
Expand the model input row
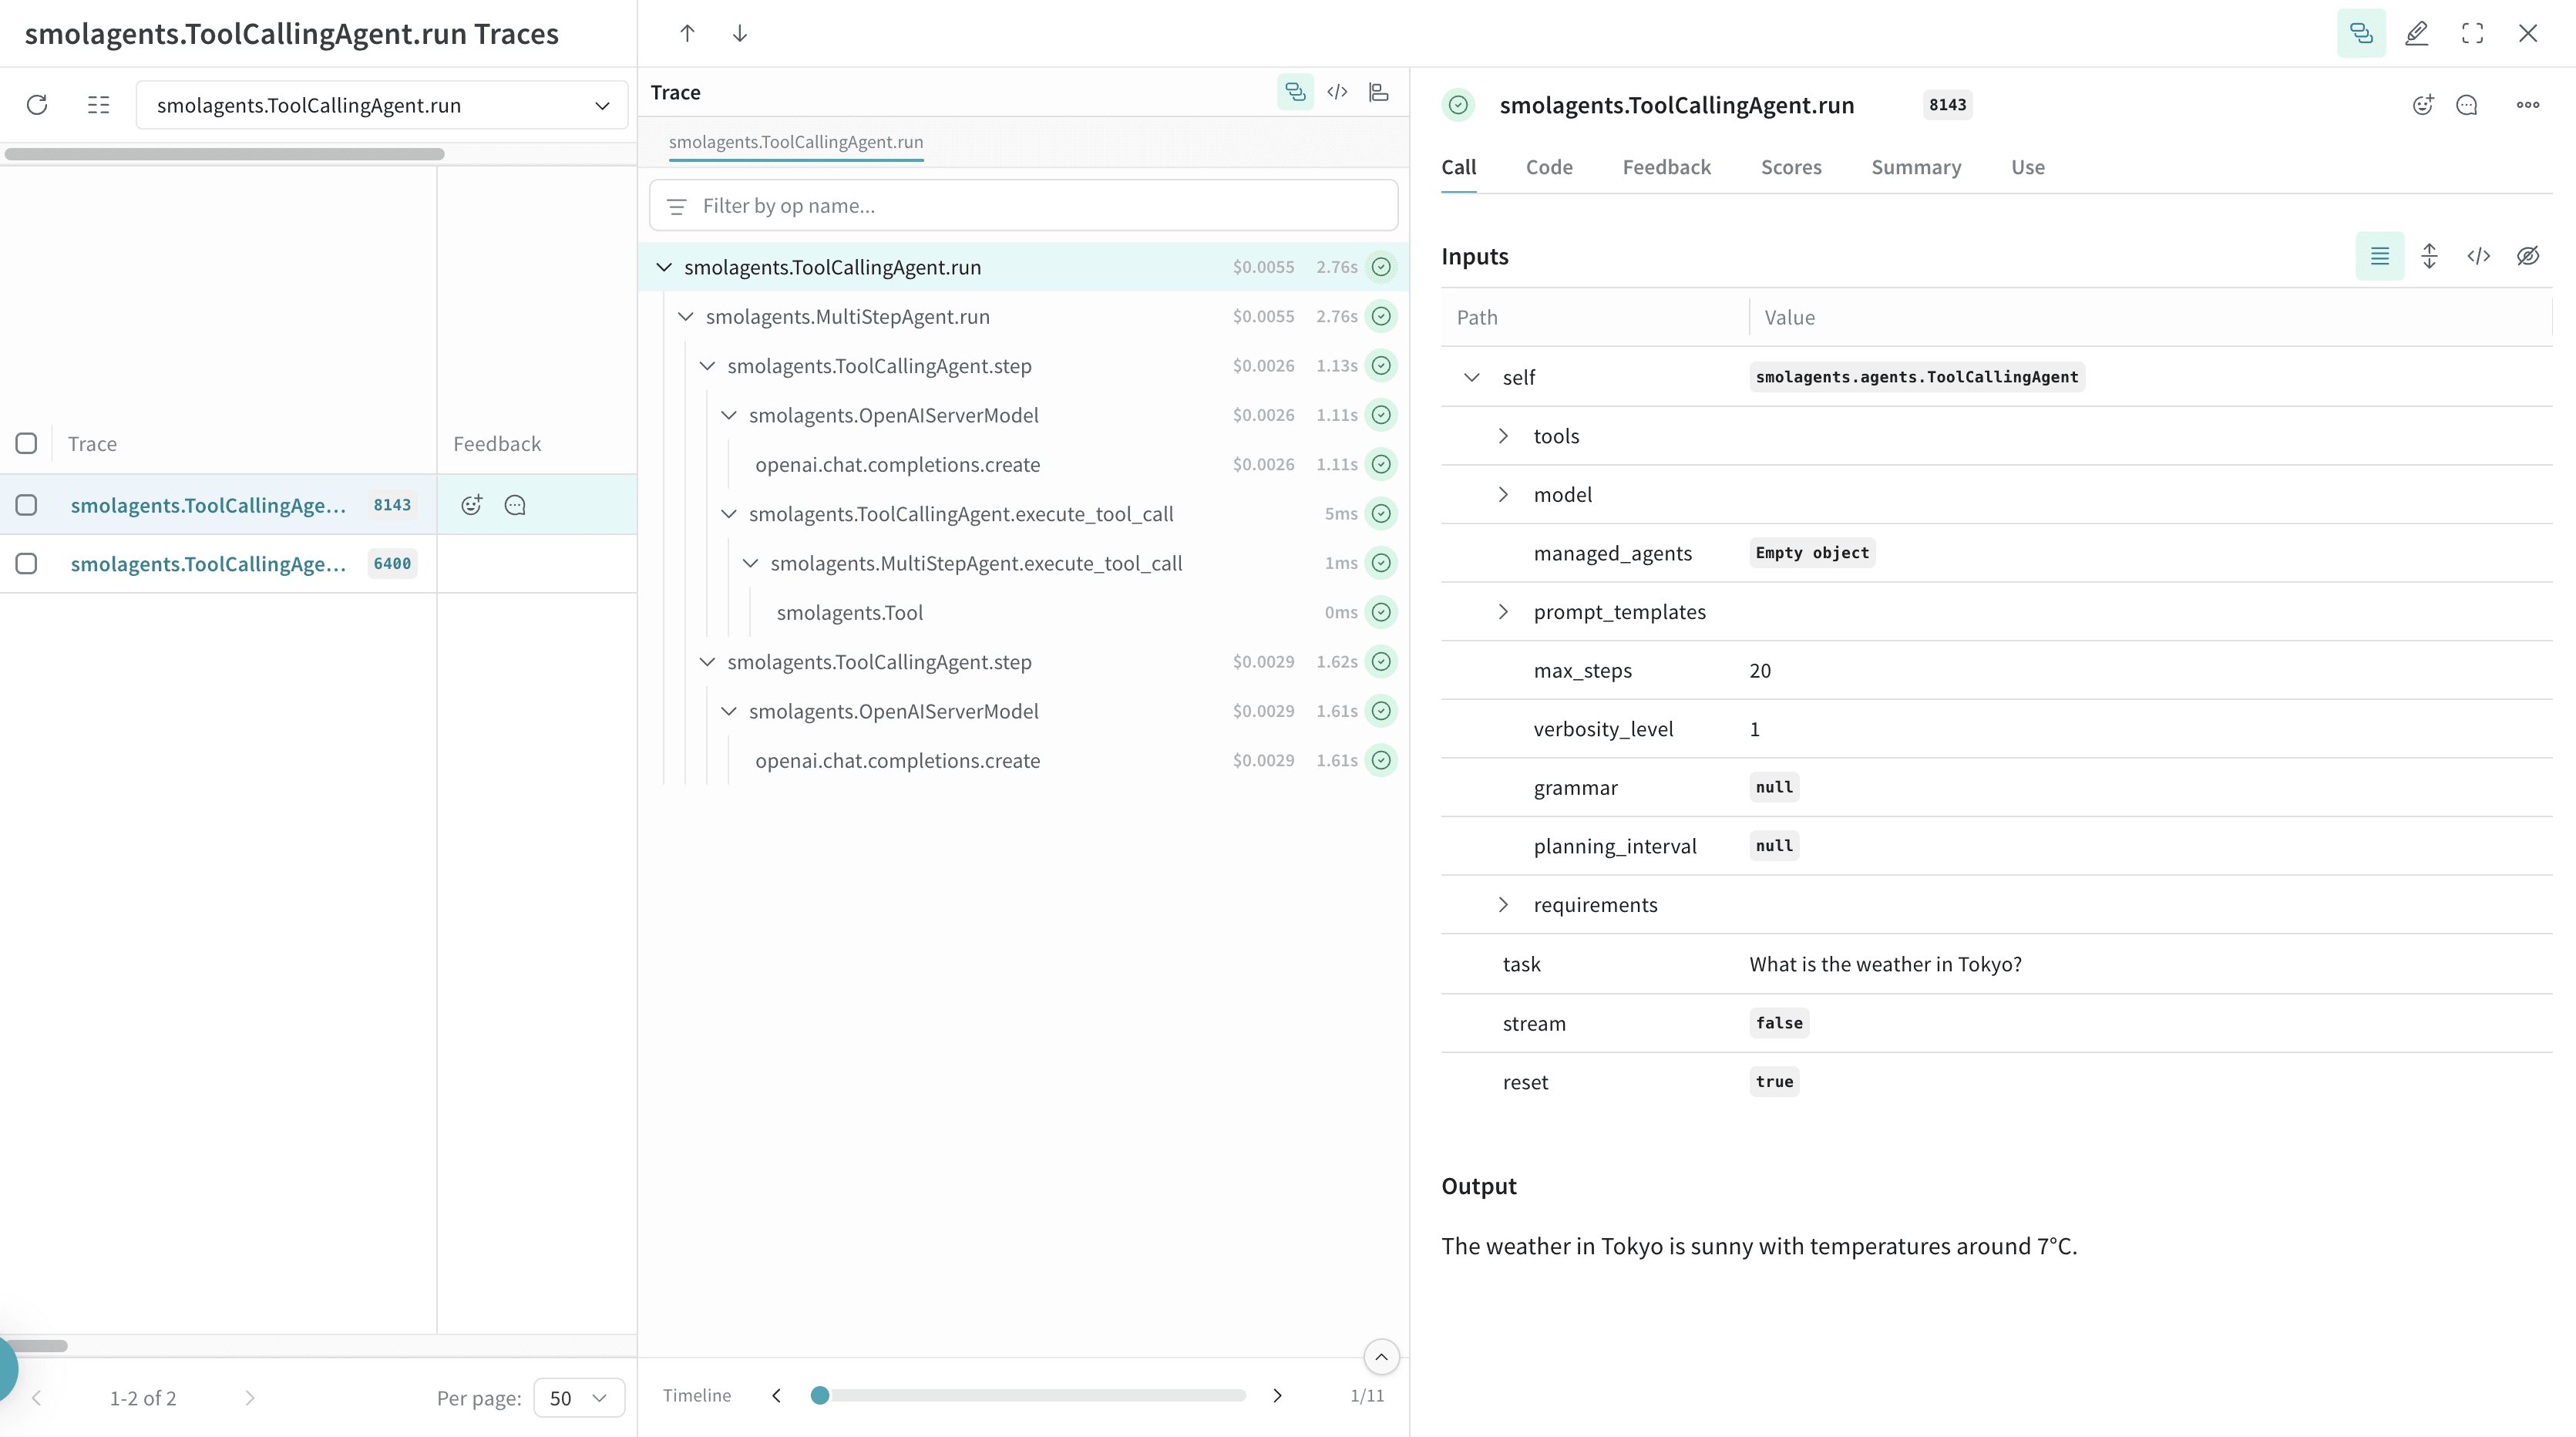(1503, 494)
